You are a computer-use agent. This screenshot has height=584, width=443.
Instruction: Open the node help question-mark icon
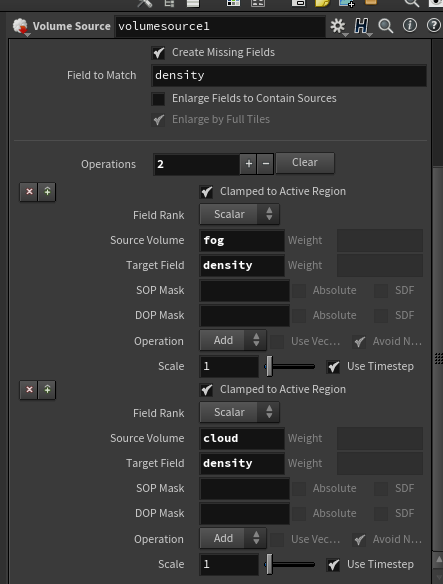pyautogui.click(x=434, y=26)
